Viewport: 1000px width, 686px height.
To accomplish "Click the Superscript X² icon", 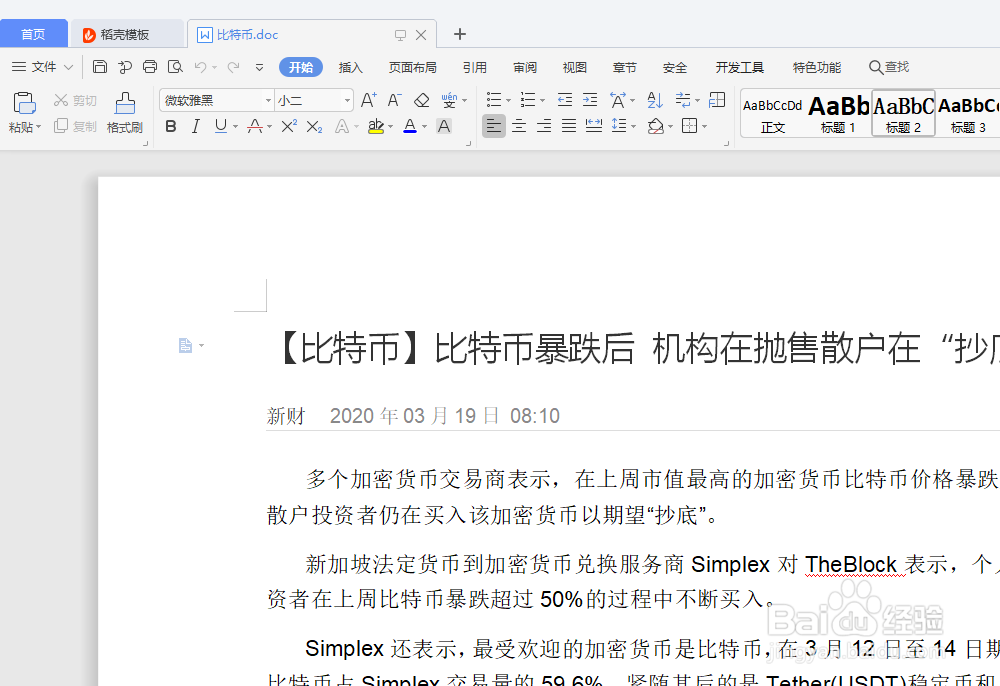I will [x=289, y=126].
